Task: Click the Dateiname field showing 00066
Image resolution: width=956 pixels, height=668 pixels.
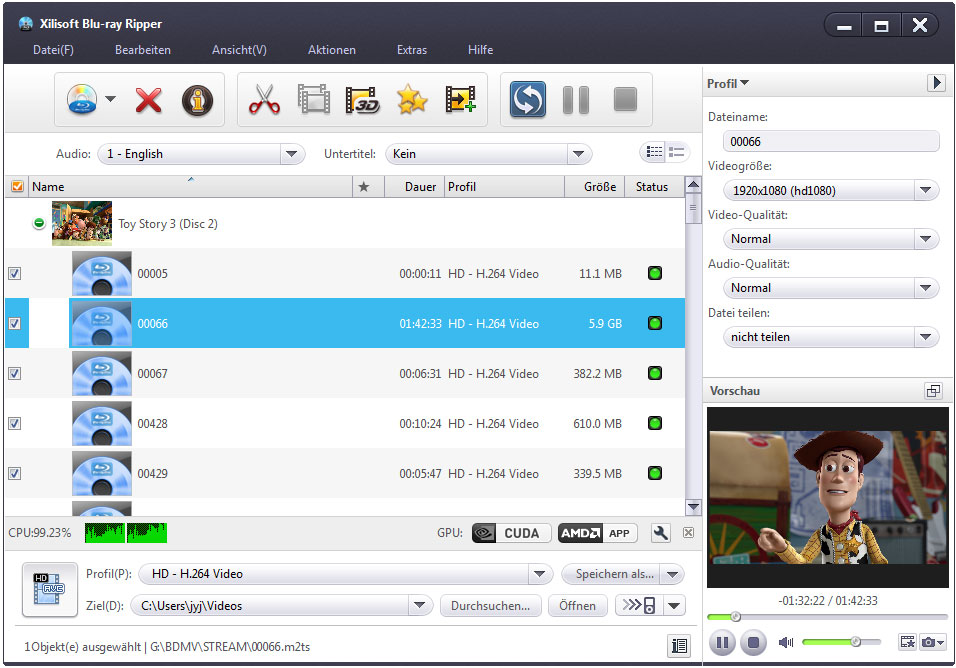Action: [831, 141]
